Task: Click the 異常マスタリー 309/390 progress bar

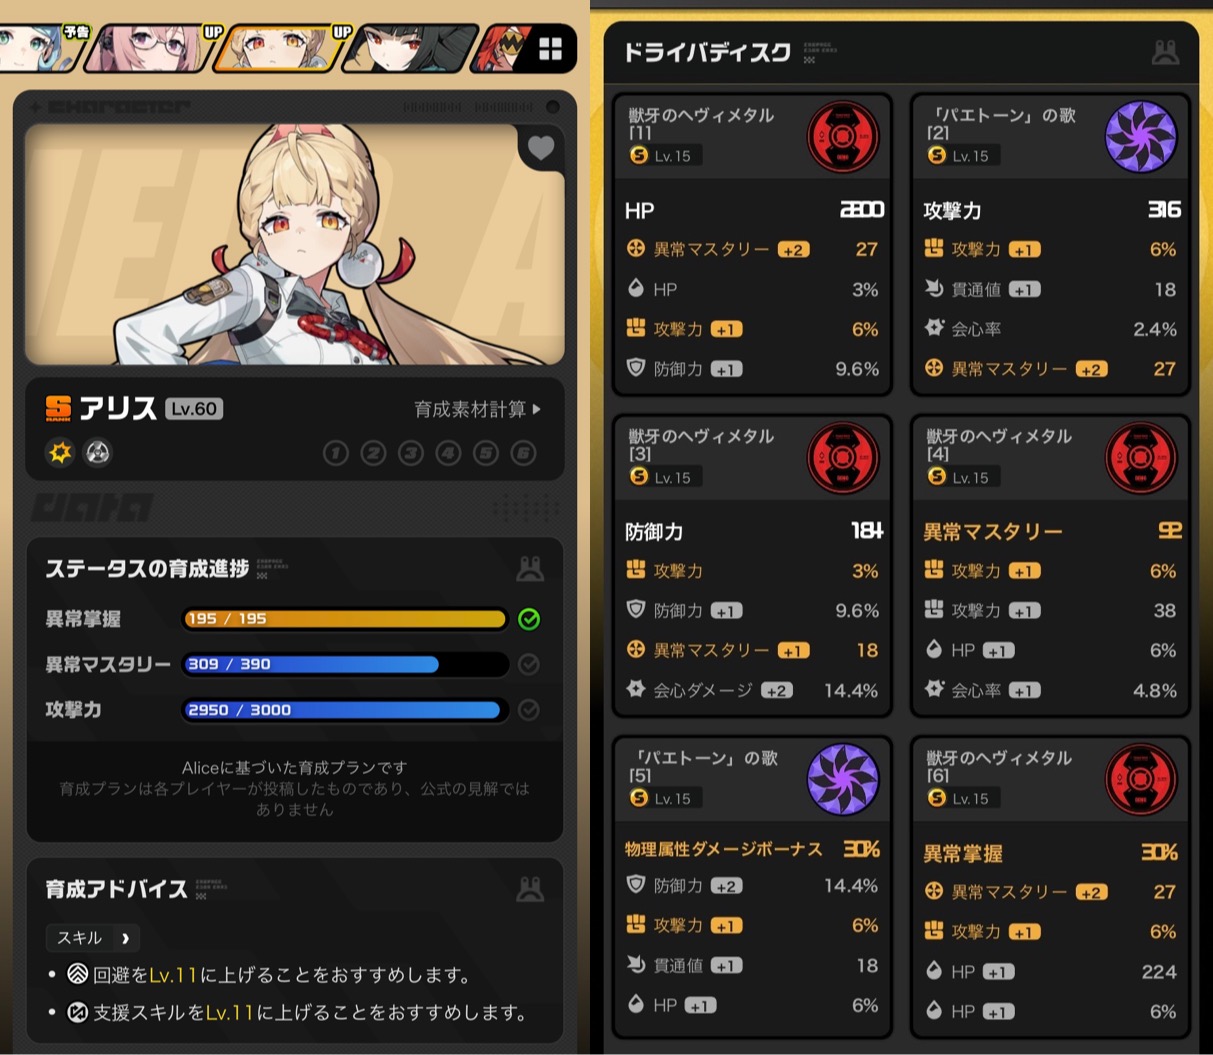Action: click(x=345, y=664)
